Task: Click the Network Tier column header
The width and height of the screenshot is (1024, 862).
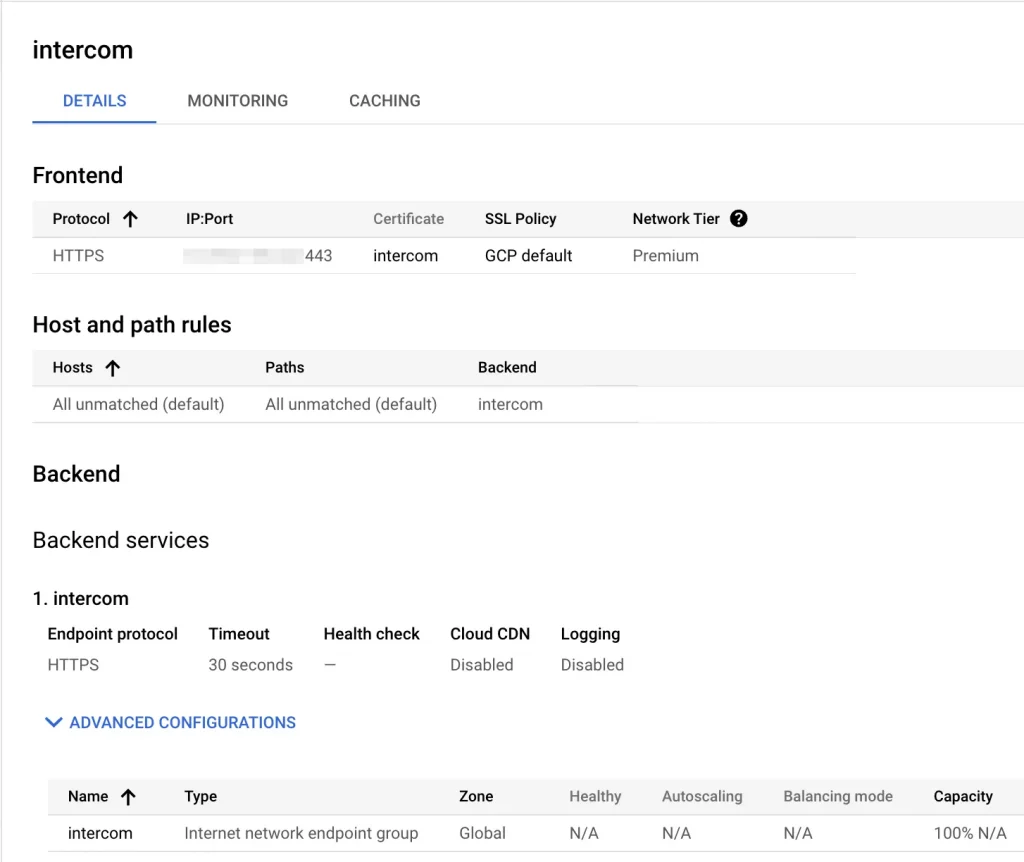Action: click(x=676, y=219)
